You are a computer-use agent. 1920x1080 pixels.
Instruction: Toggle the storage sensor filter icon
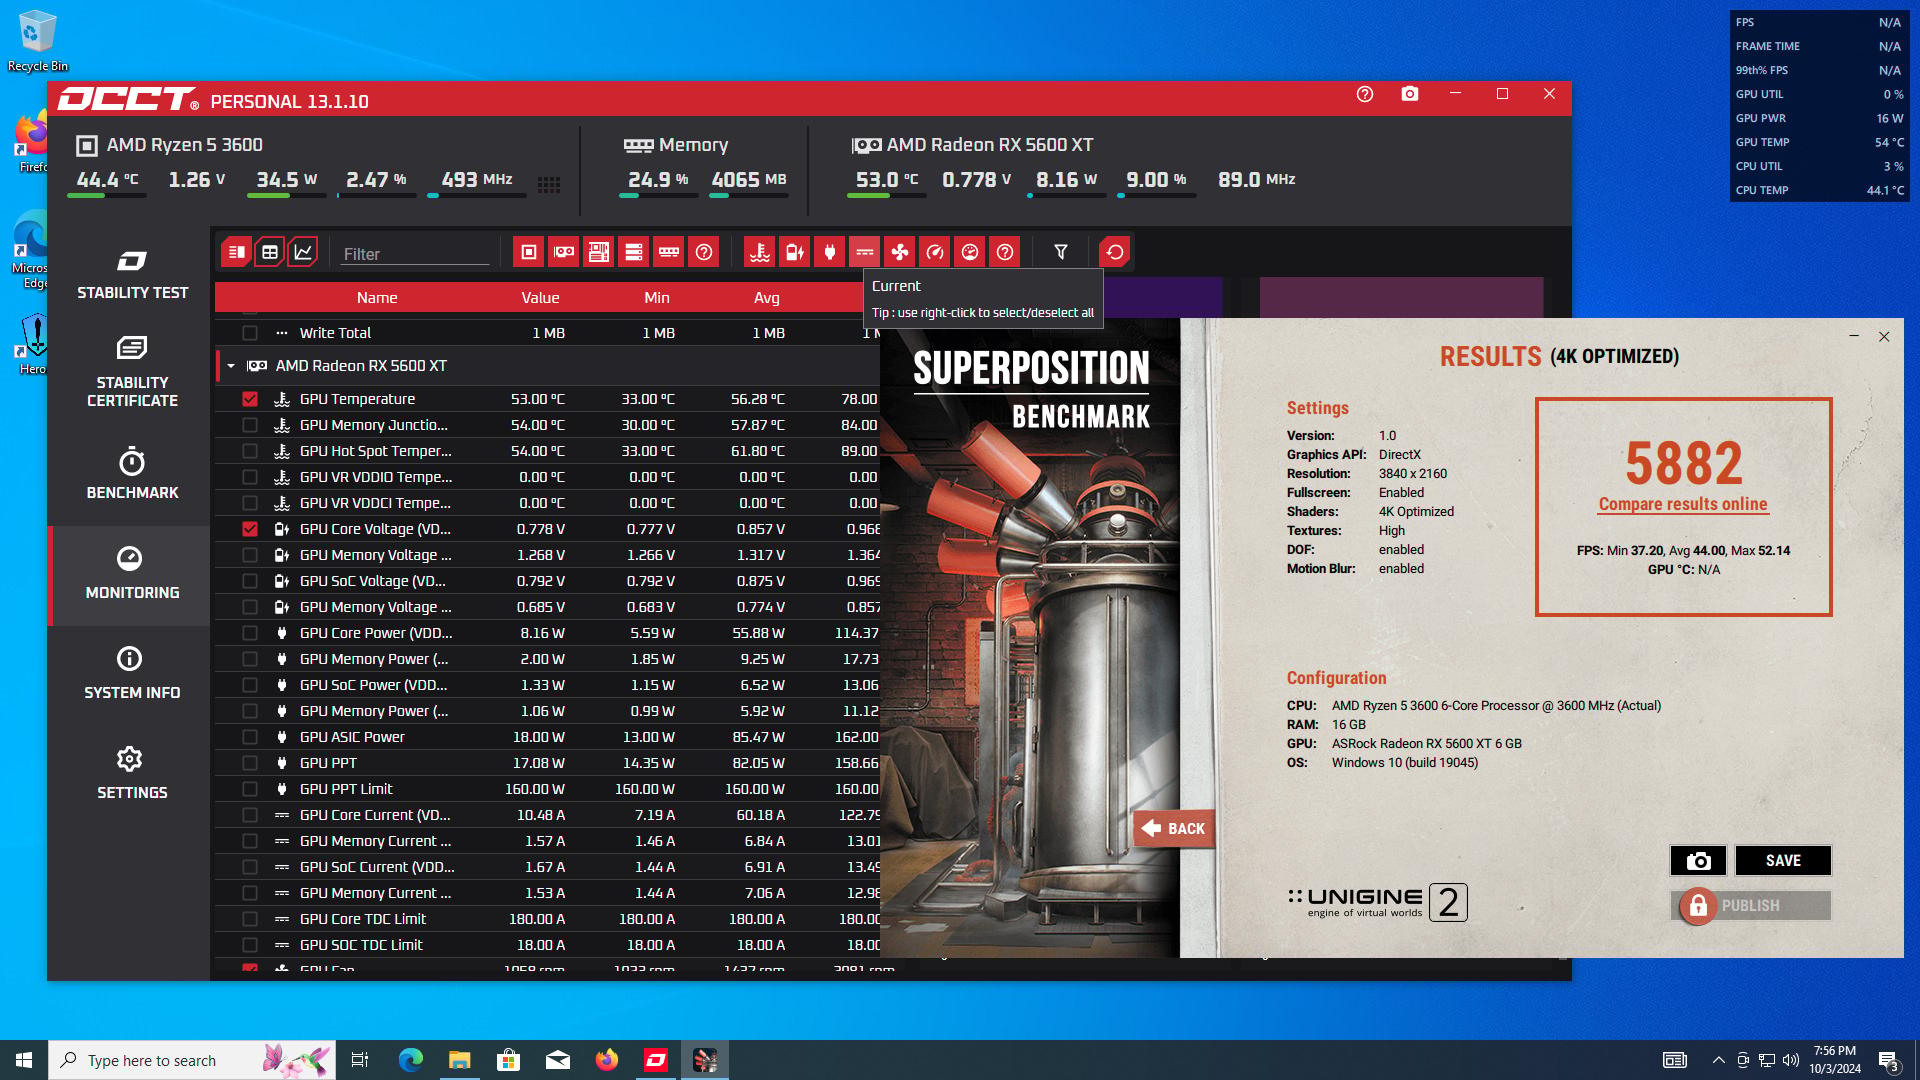(634, 253)
